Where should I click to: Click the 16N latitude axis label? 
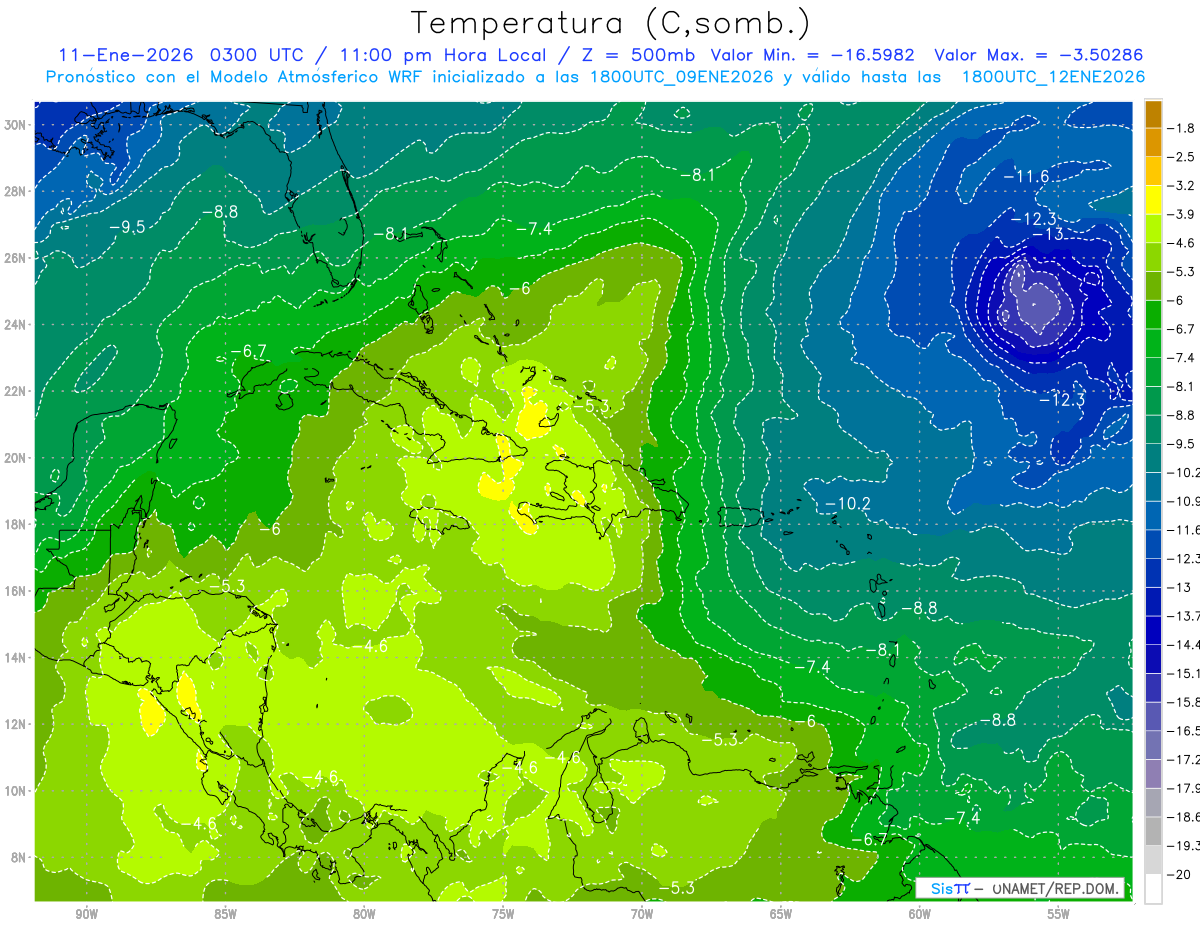[x=16, y=591]
